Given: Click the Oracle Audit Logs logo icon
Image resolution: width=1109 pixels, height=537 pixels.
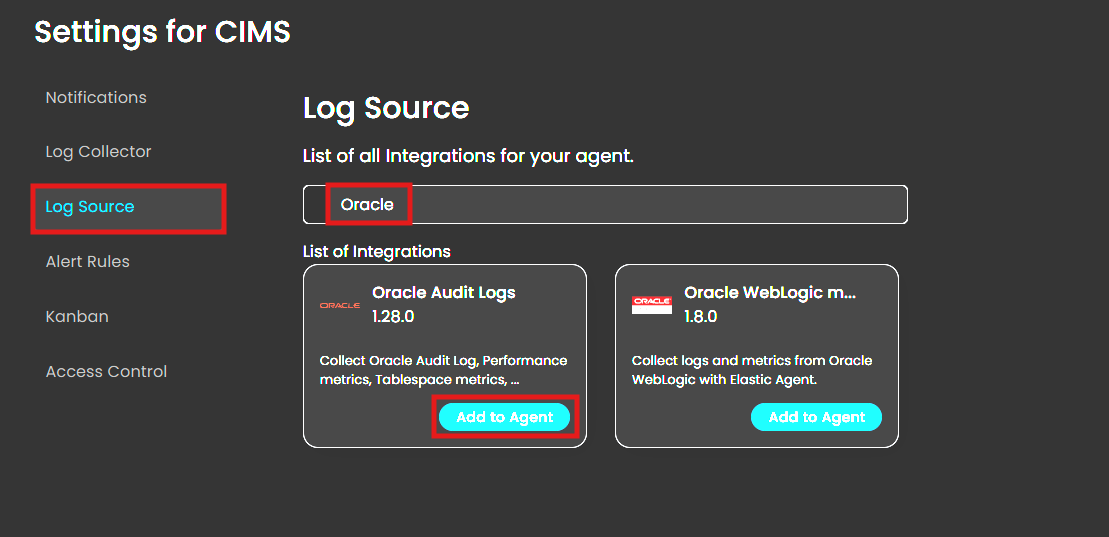Looking at the screenshot, I should click(339, 306).
